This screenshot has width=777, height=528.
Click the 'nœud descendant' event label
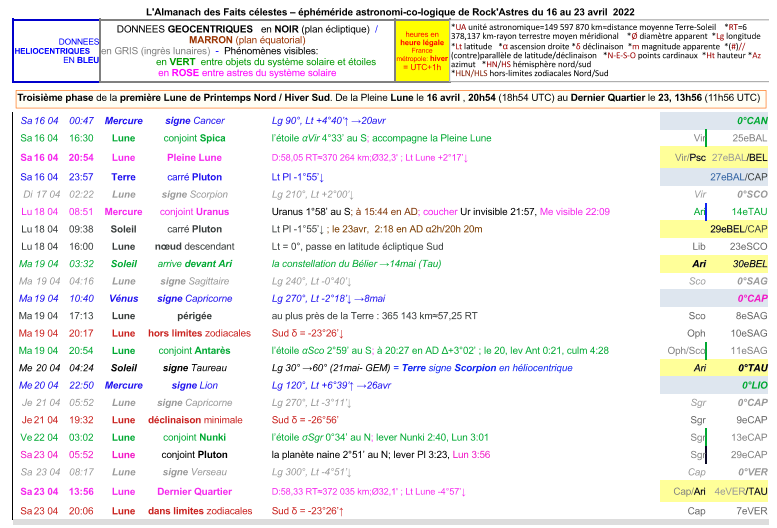[196, 246]
